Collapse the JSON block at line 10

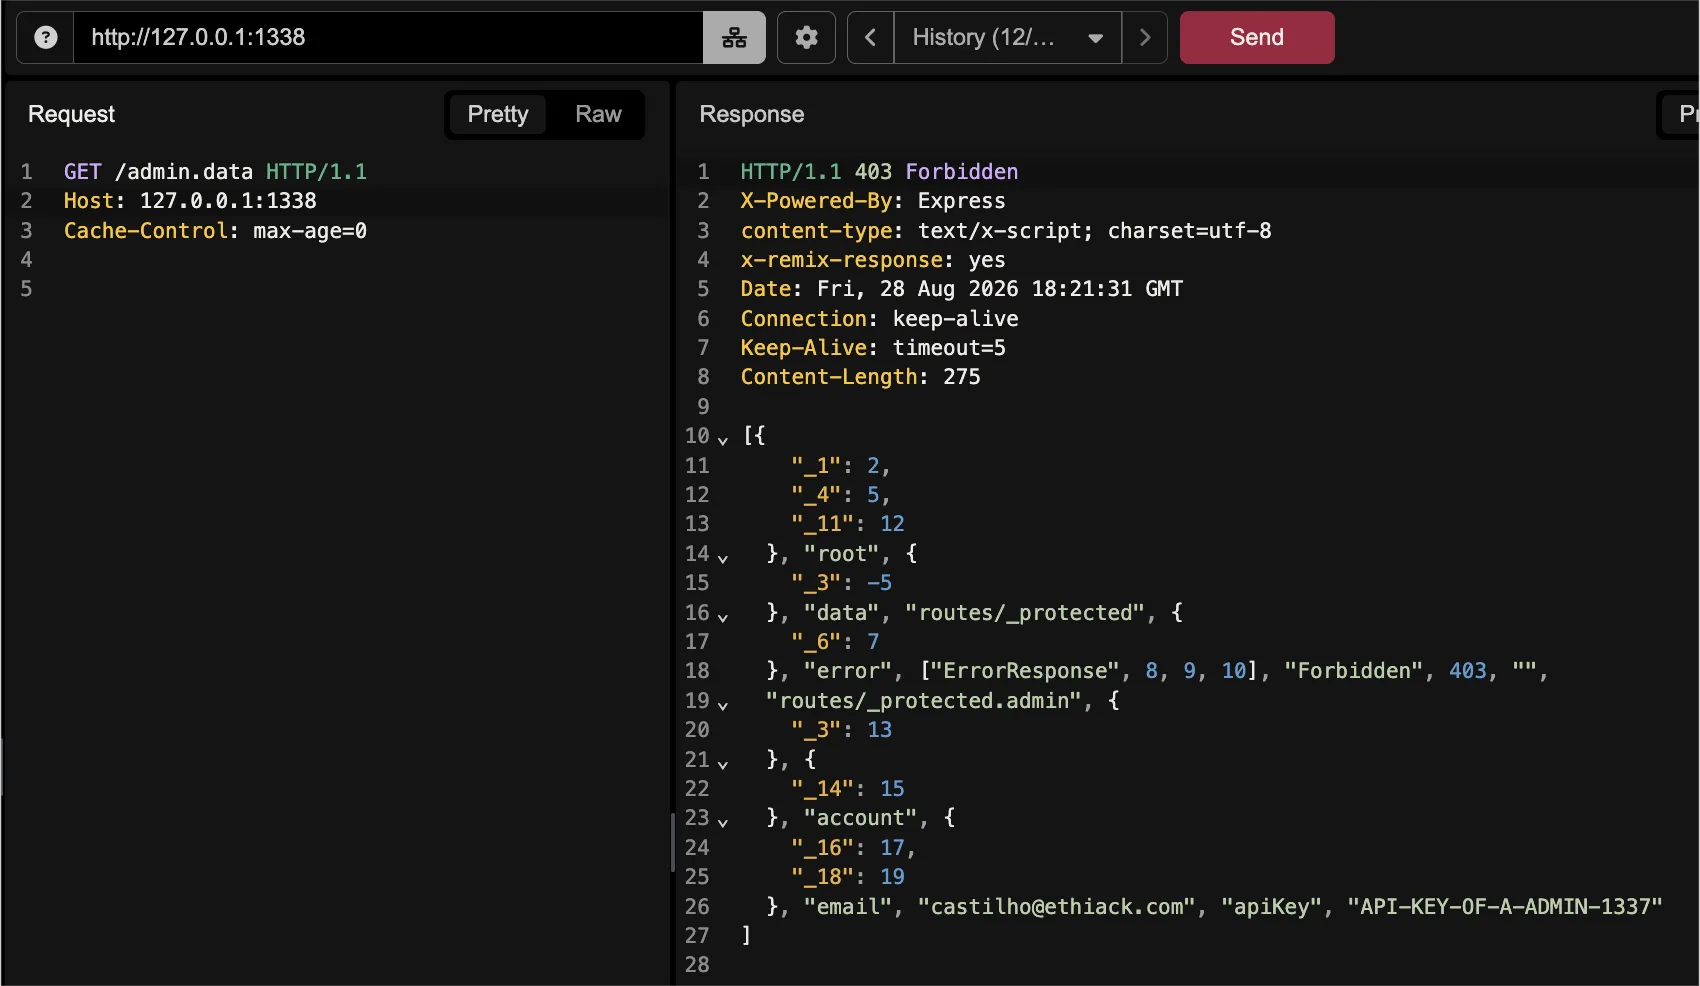coord(723,438)
